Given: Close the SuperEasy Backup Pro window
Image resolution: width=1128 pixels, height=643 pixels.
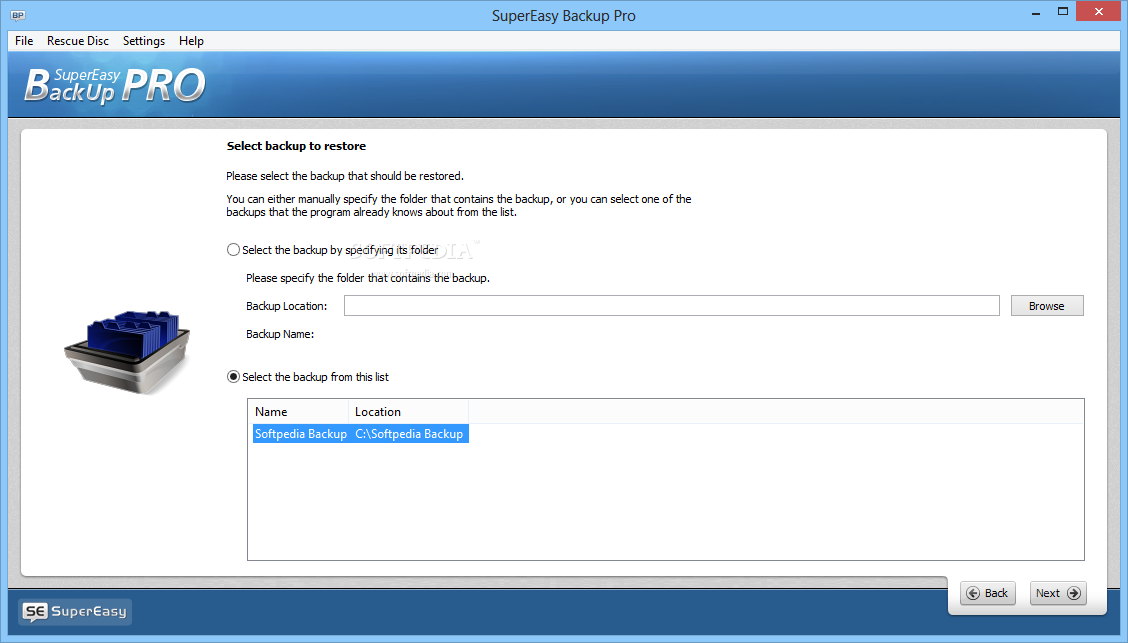Looking at the screenshot, I should point(1099,12).
